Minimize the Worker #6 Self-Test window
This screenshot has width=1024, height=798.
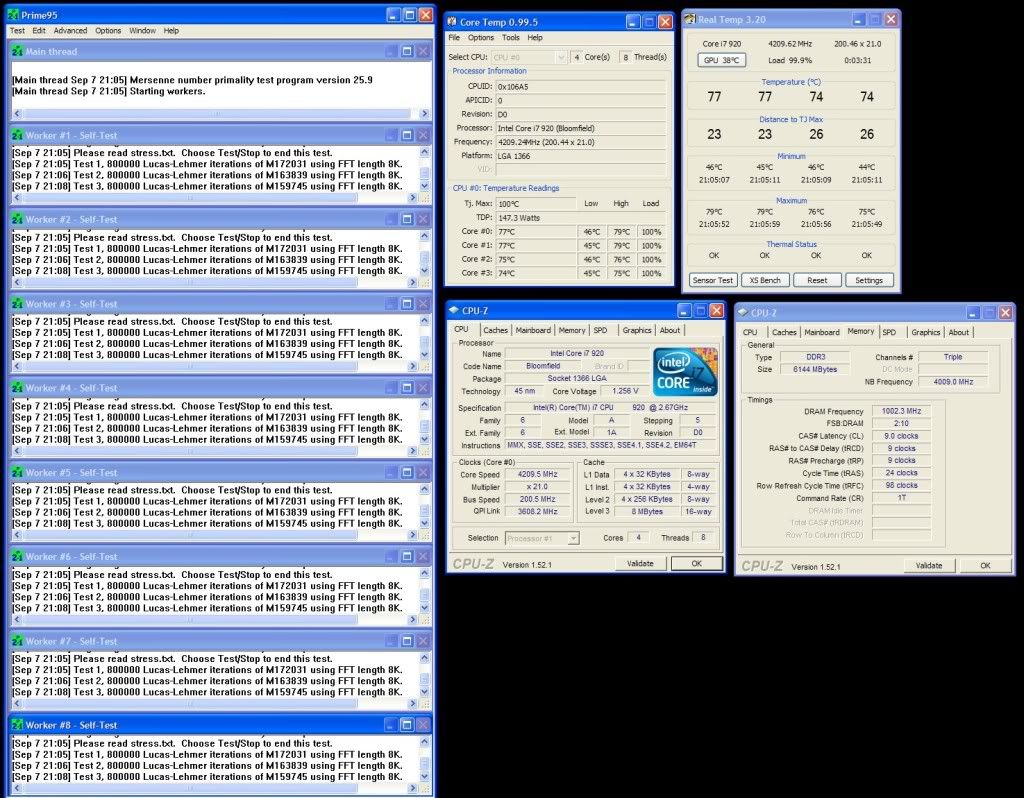(x=391, y=556)
